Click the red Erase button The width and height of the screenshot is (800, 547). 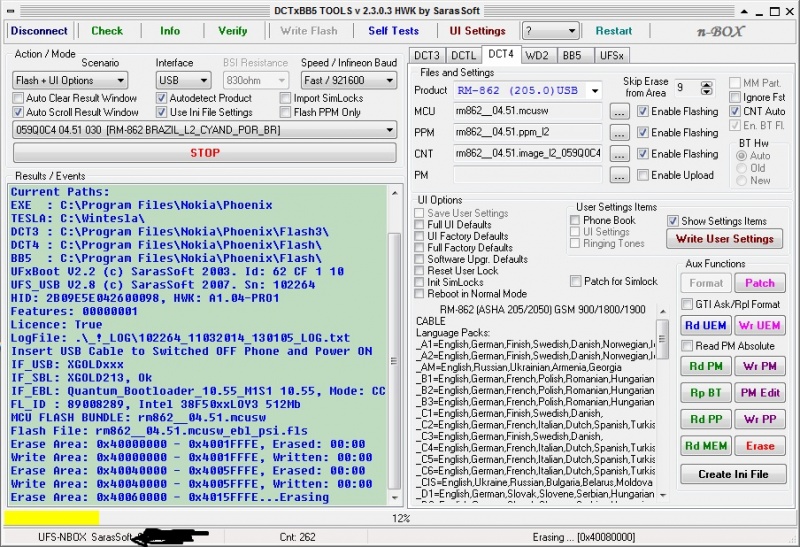click(760, 446)
